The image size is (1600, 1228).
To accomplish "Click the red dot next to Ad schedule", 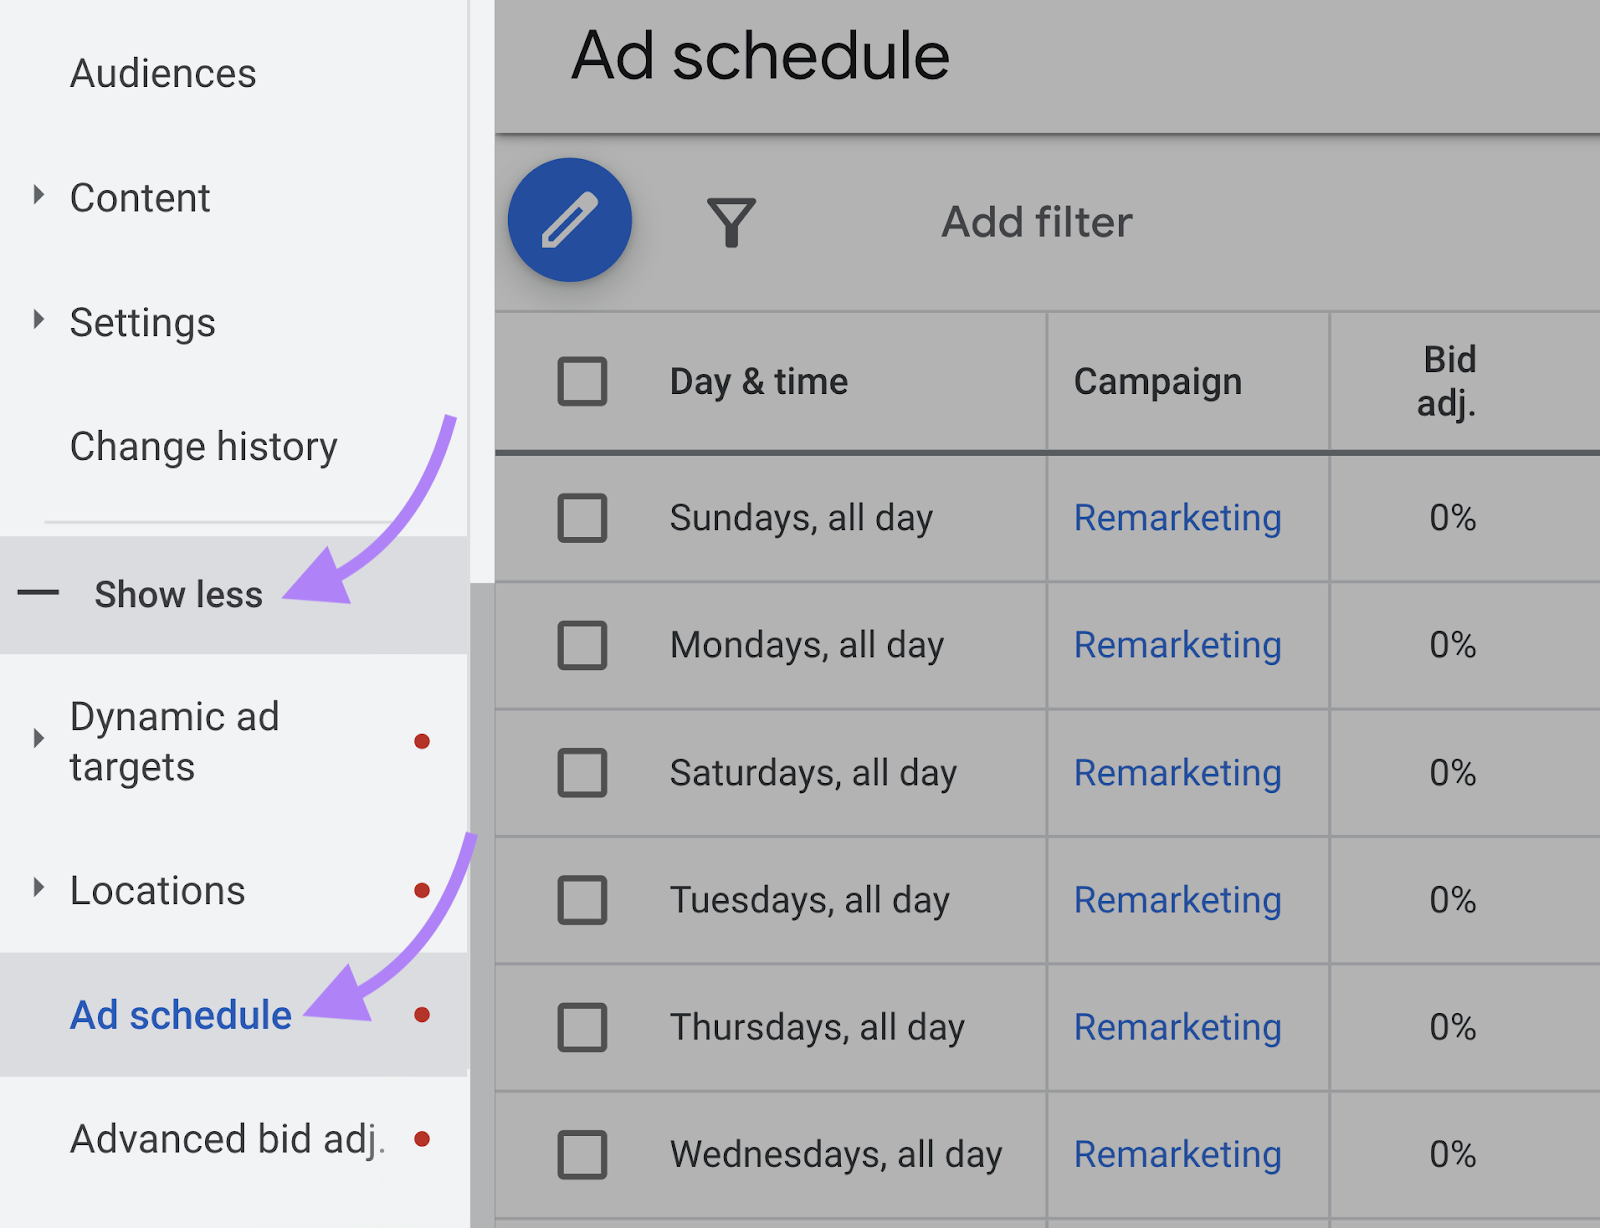I will coord(424,1013).
